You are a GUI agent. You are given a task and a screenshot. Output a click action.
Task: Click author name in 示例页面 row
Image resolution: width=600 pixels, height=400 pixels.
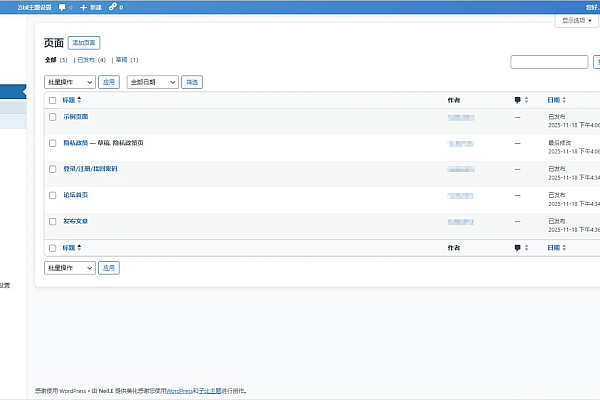tap(461, 118)
